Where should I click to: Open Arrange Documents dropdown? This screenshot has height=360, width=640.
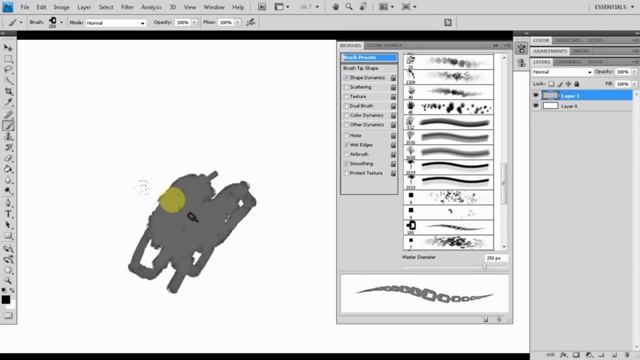click(x=386, y=7)
